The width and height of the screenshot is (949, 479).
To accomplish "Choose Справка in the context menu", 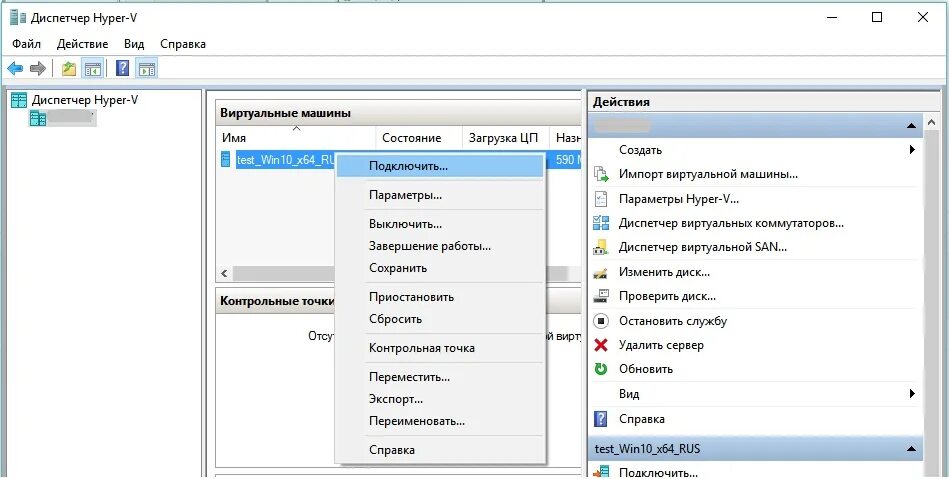I will (x=440, y=450).
